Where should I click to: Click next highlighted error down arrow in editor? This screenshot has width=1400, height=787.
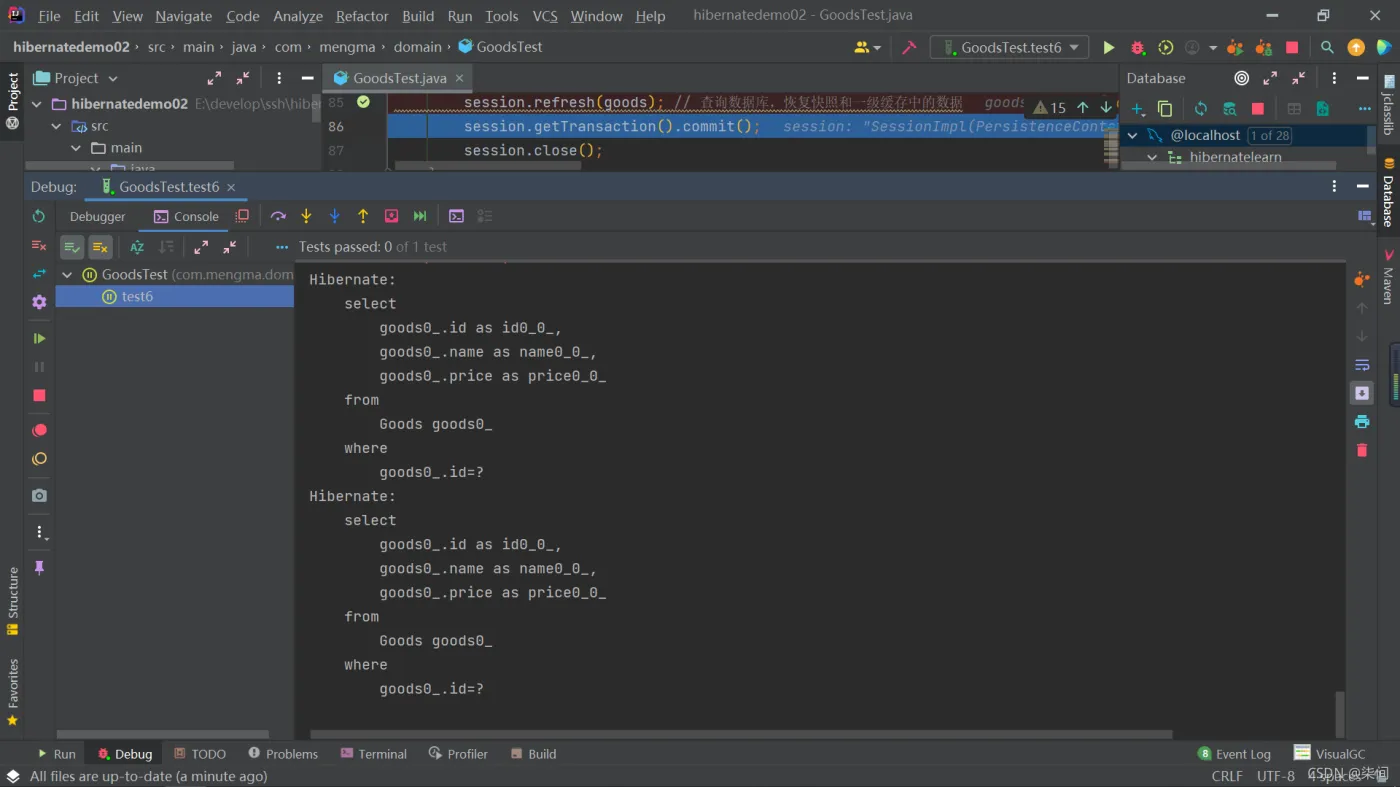point(1106,107)
